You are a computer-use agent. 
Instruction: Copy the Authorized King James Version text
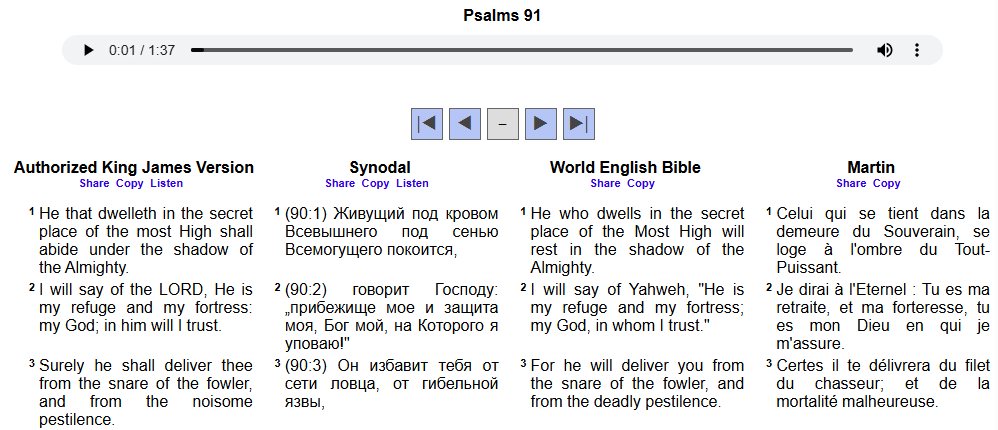pyautogui.click(x=129, y=184)
